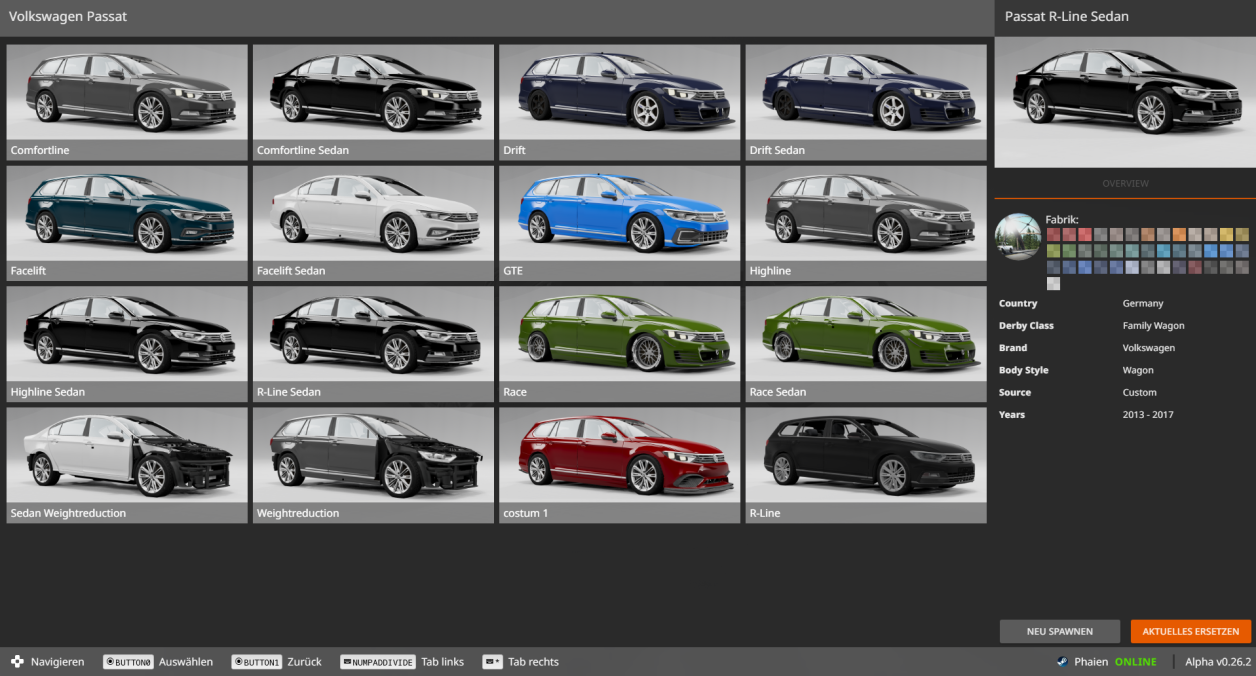
Task: Click the NUMPADDIVIDE Tab links key icon
Action: point(378,662)
